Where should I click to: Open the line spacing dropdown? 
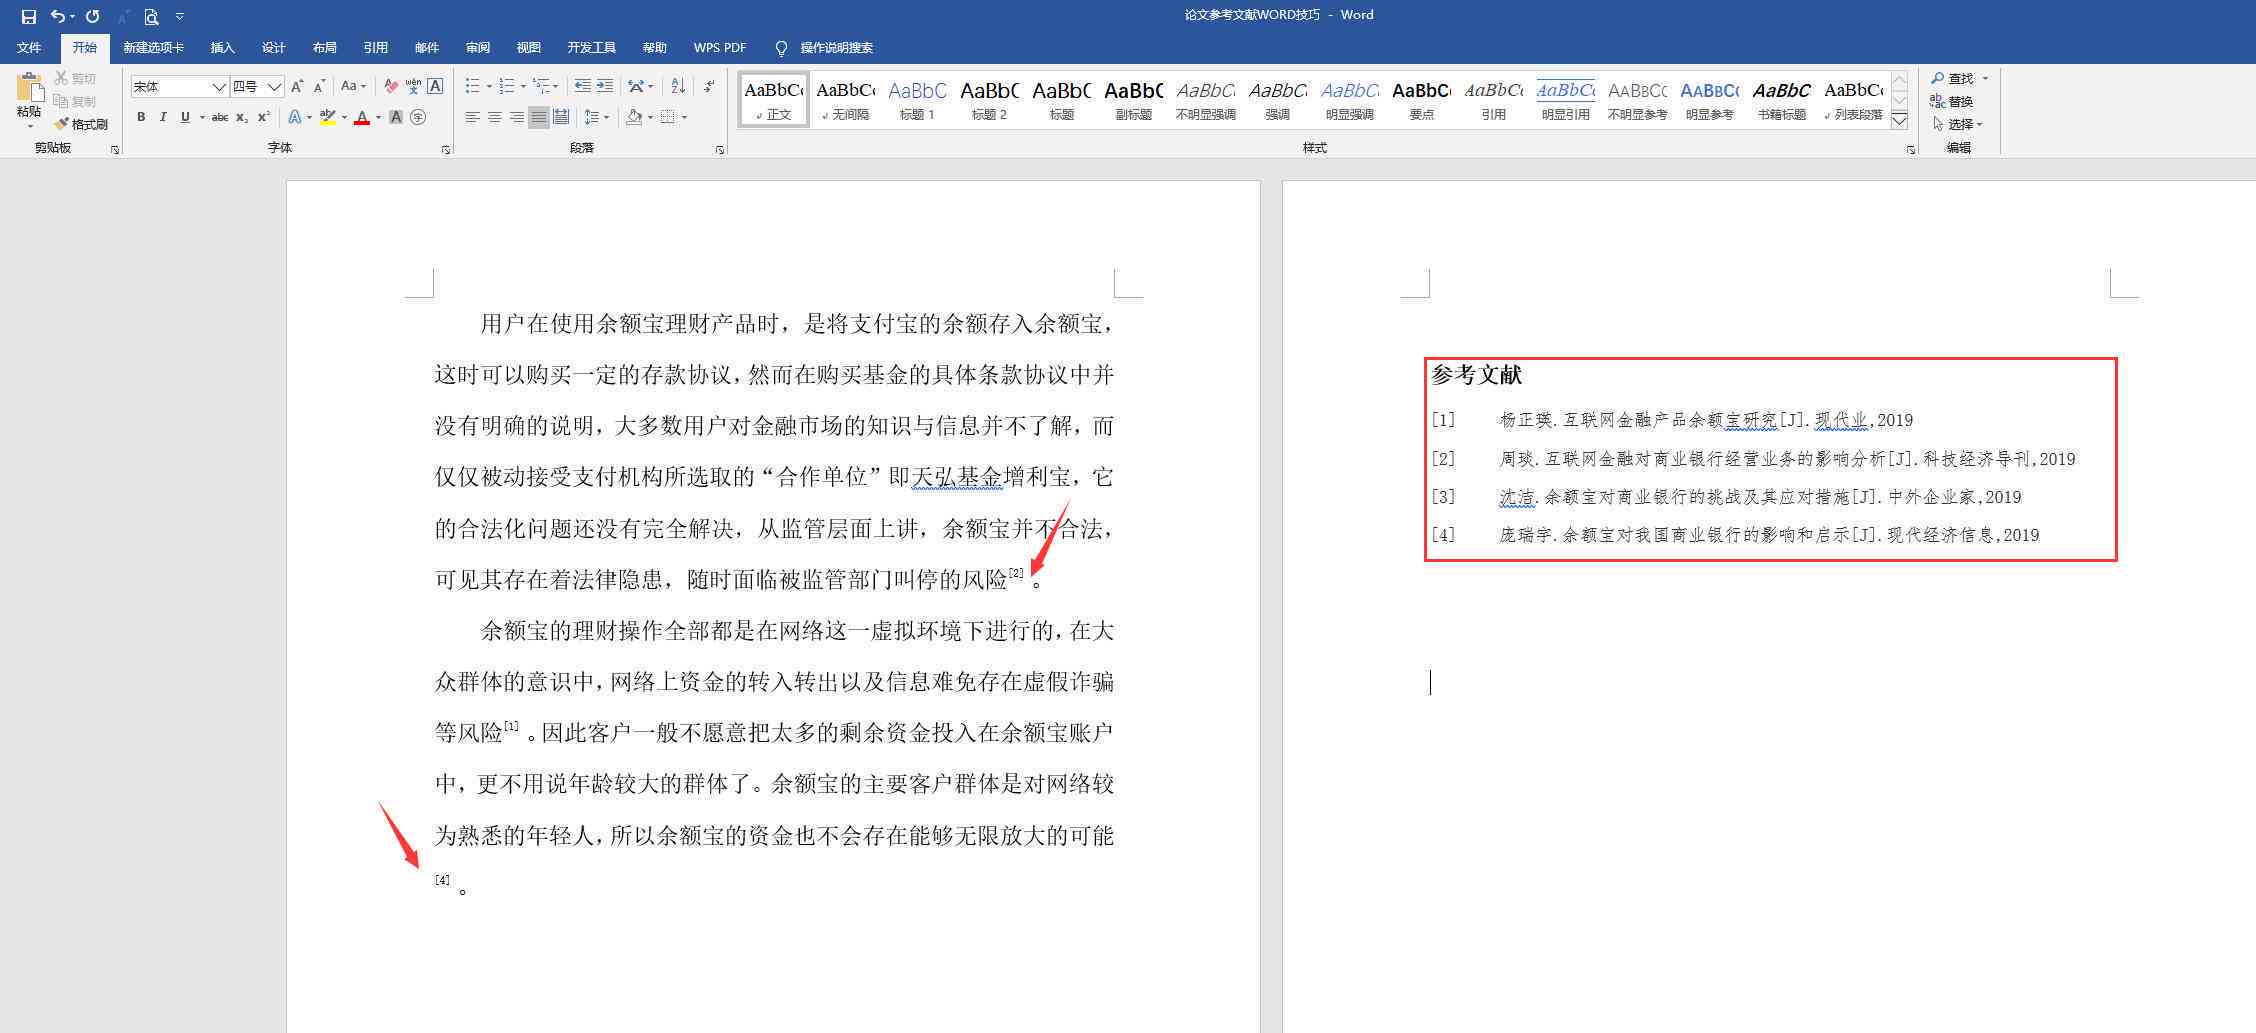597,118
